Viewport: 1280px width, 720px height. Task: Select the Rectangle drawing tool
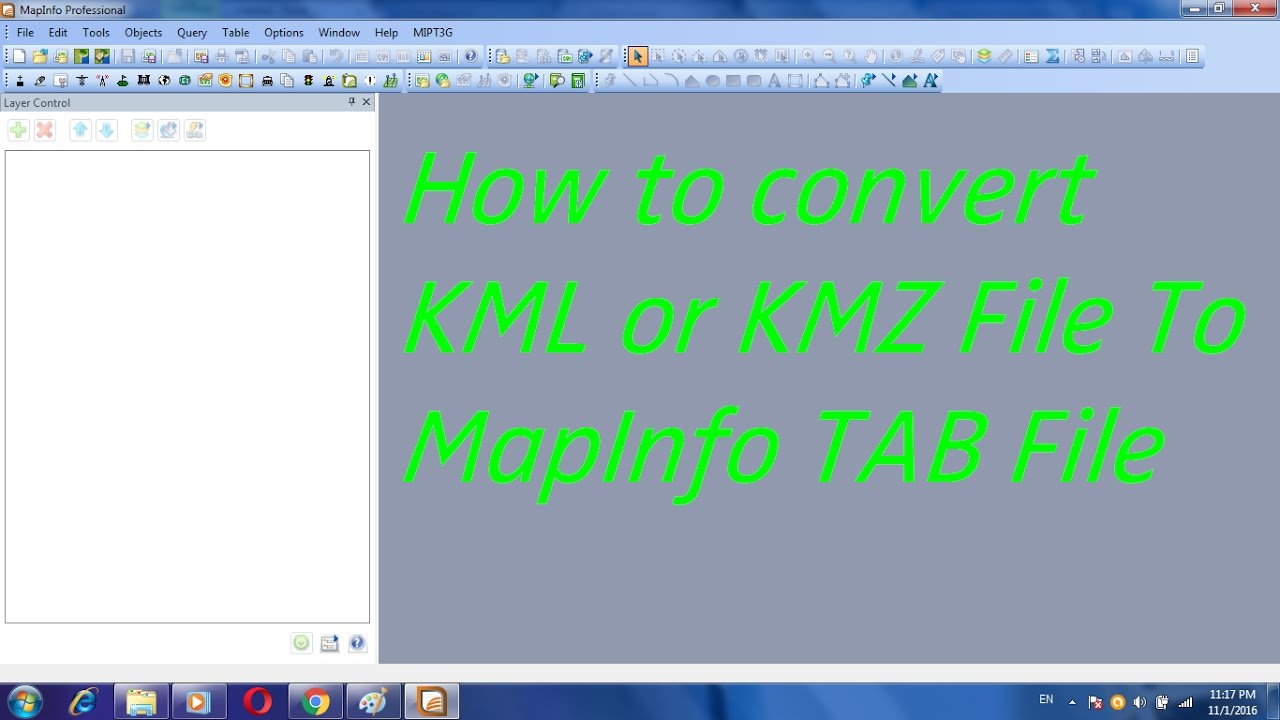coord(732,80)
